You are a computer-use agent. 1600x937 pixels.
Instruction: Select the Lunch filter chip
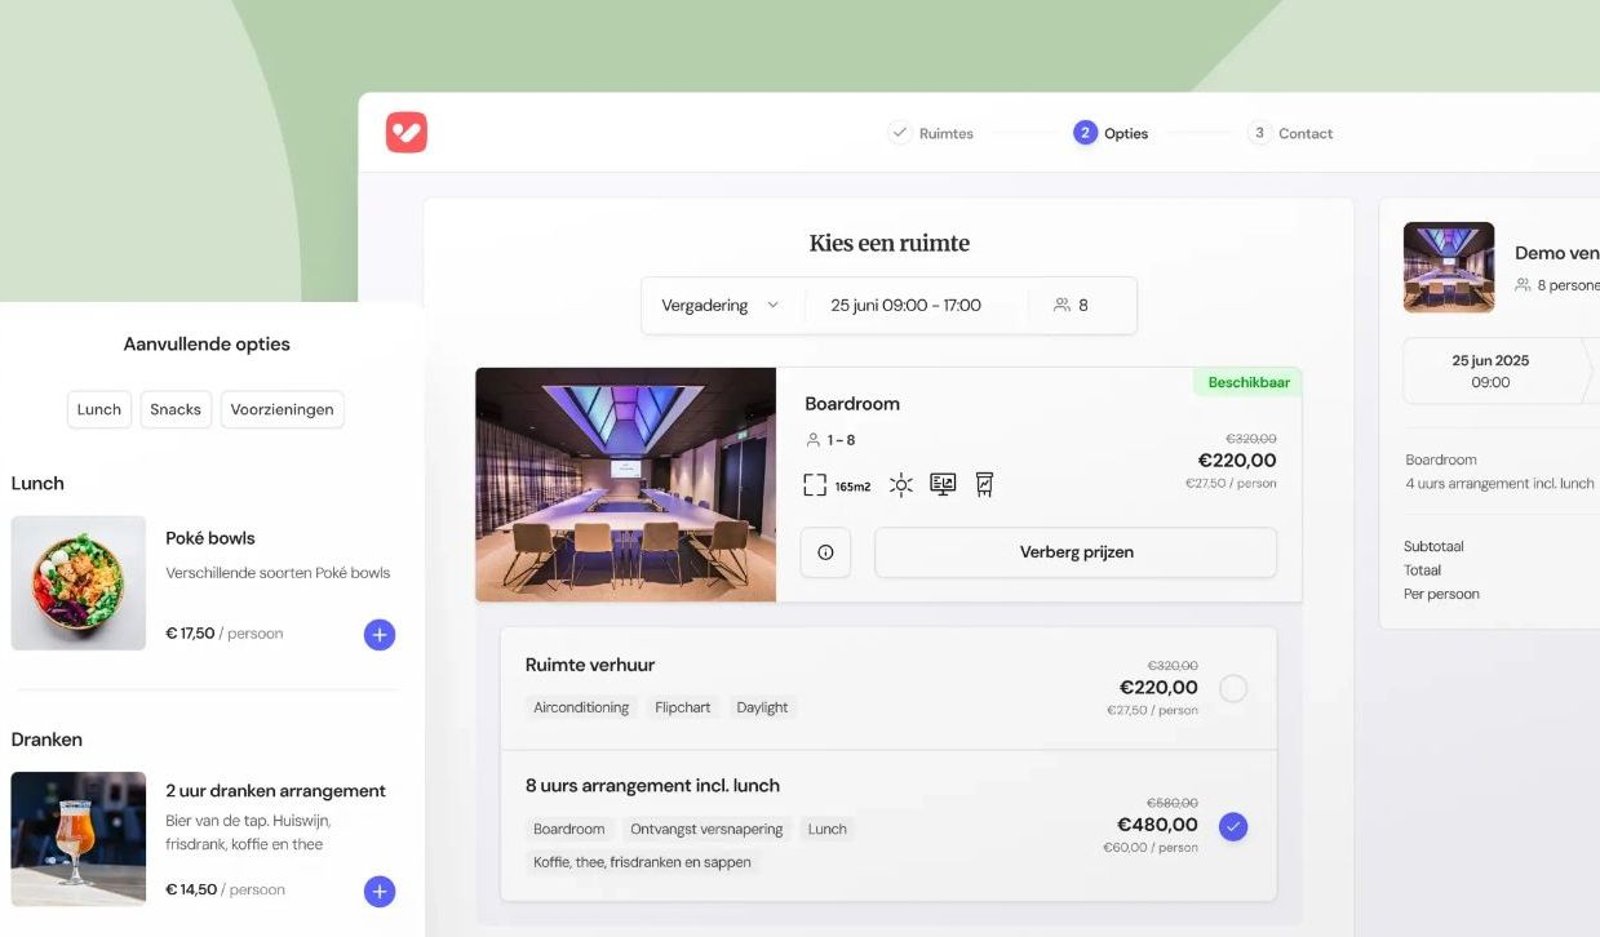[x=99, y=409]
